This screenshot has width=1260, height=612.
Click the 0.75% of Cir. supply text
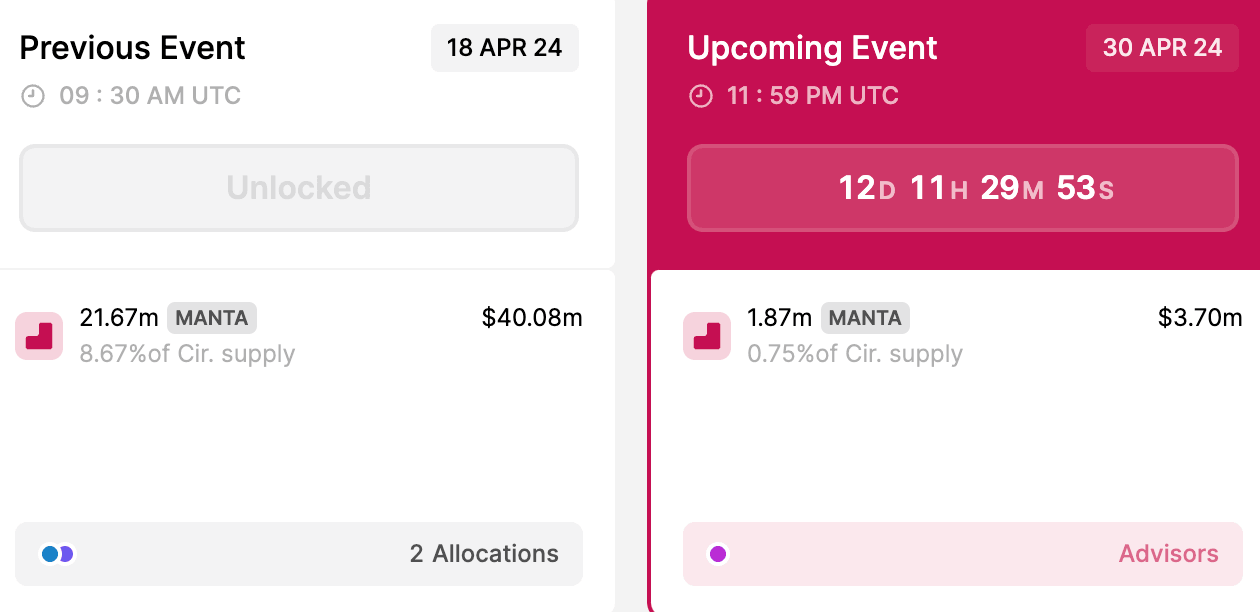(x=855, y=354)
